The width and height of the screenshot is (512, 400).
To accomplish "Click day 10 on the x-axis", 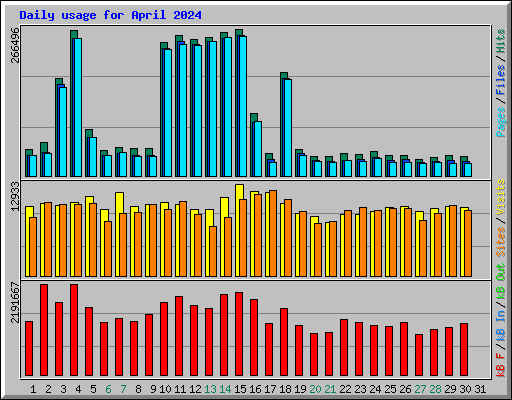I will point(165,389).
